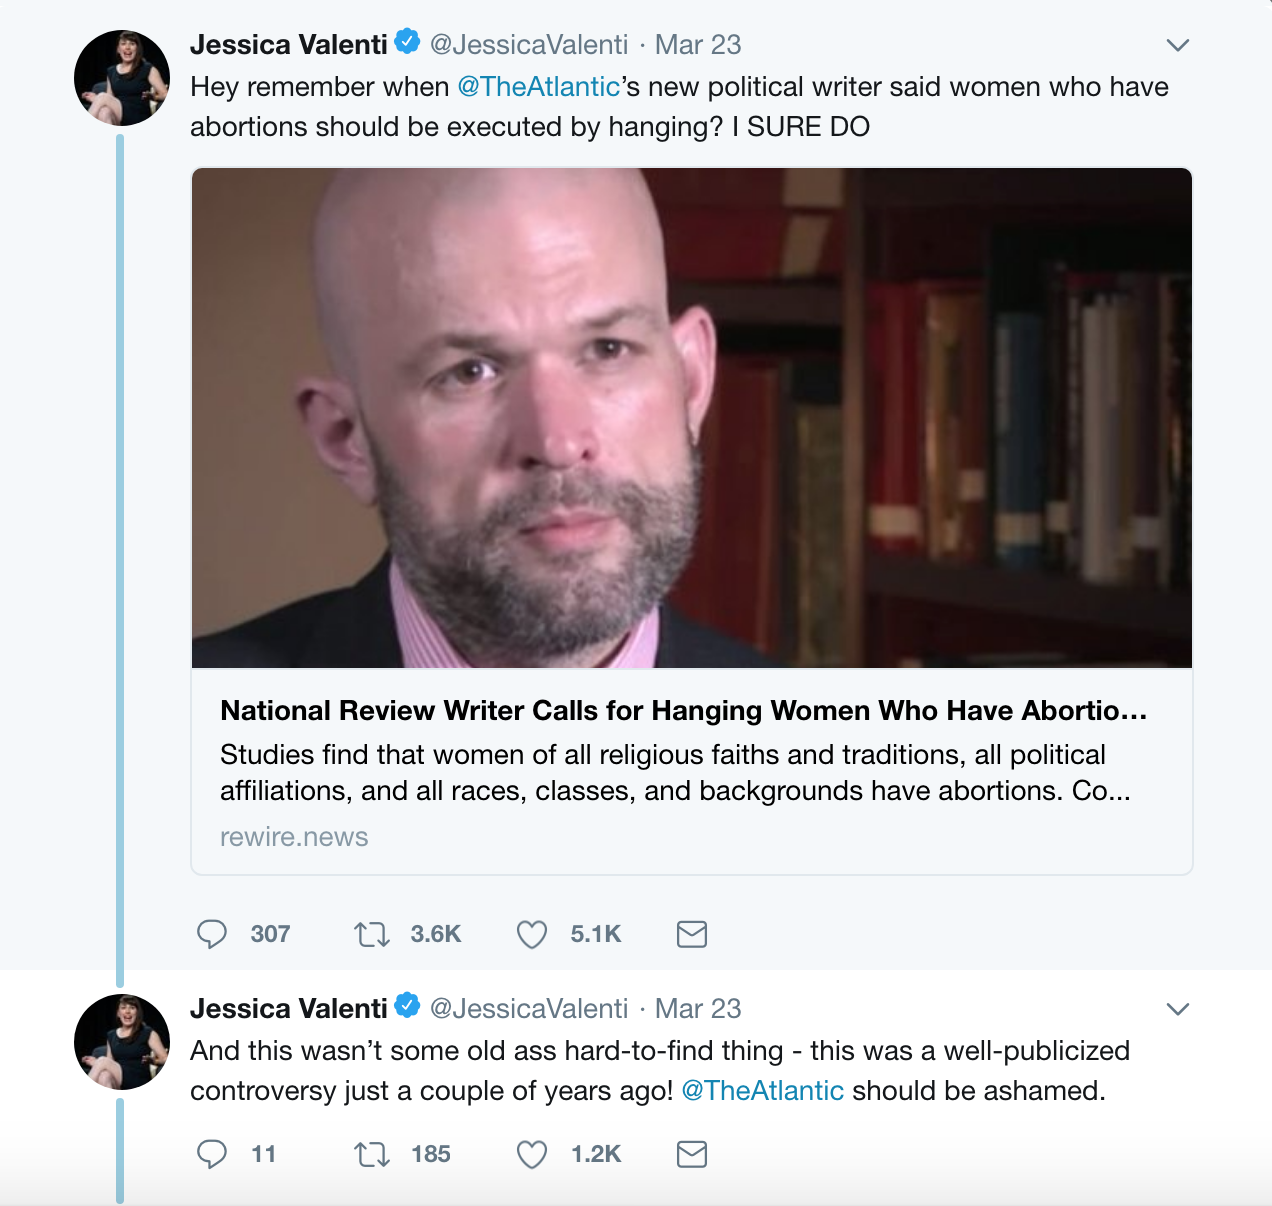Open the National Review Writer headline link
The width and height of the screenshot is (1272, 1206).
684,711
